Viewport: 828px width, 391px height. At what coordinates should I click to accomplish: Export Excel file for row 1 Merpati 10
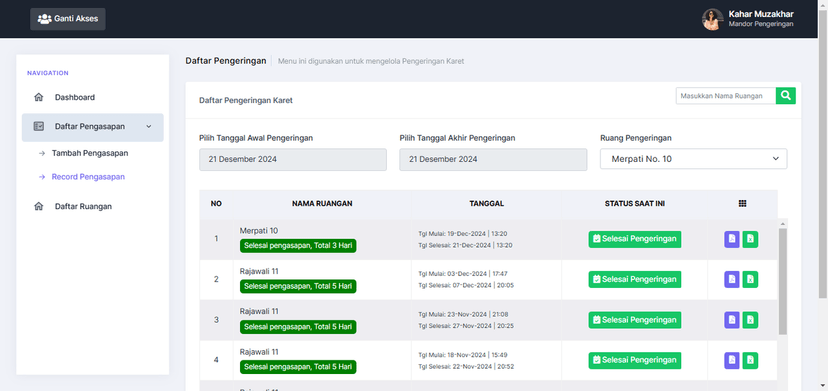coord(750,239)
